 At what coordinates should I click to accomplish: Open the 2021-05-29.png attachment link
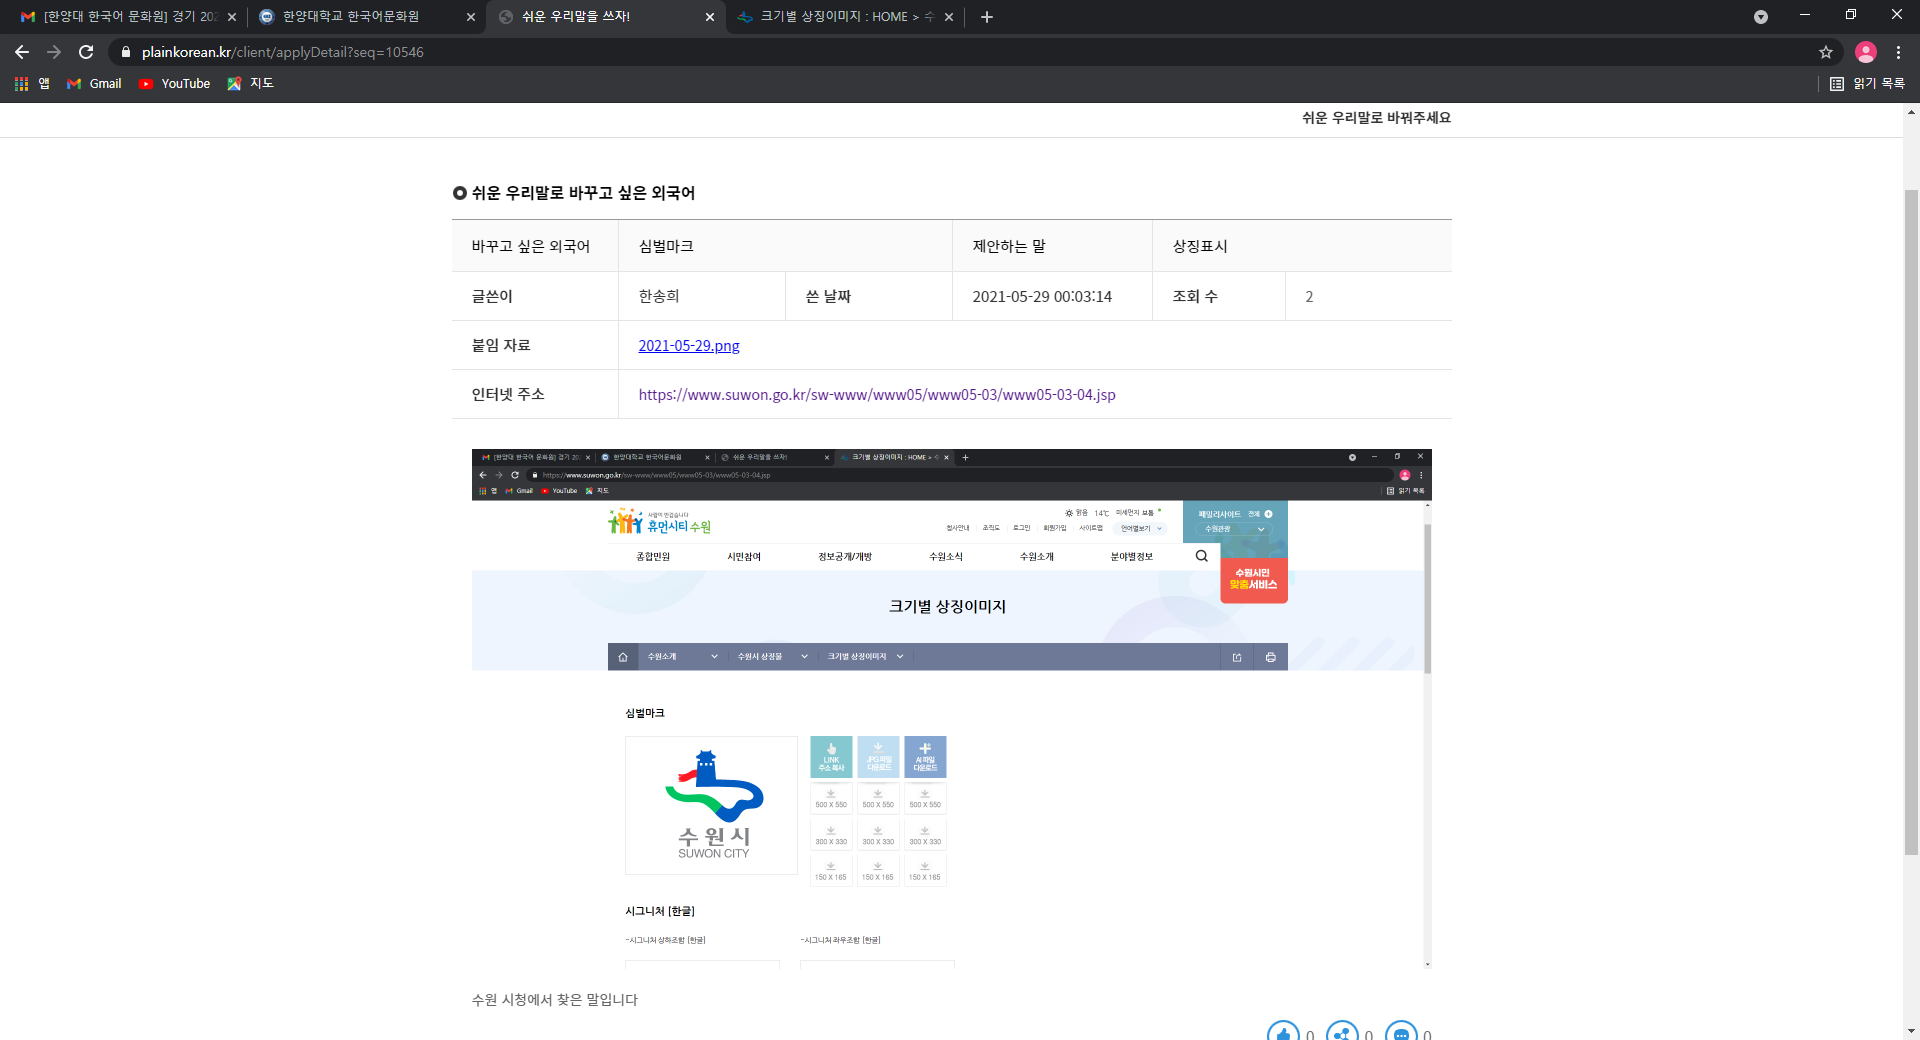689,346
